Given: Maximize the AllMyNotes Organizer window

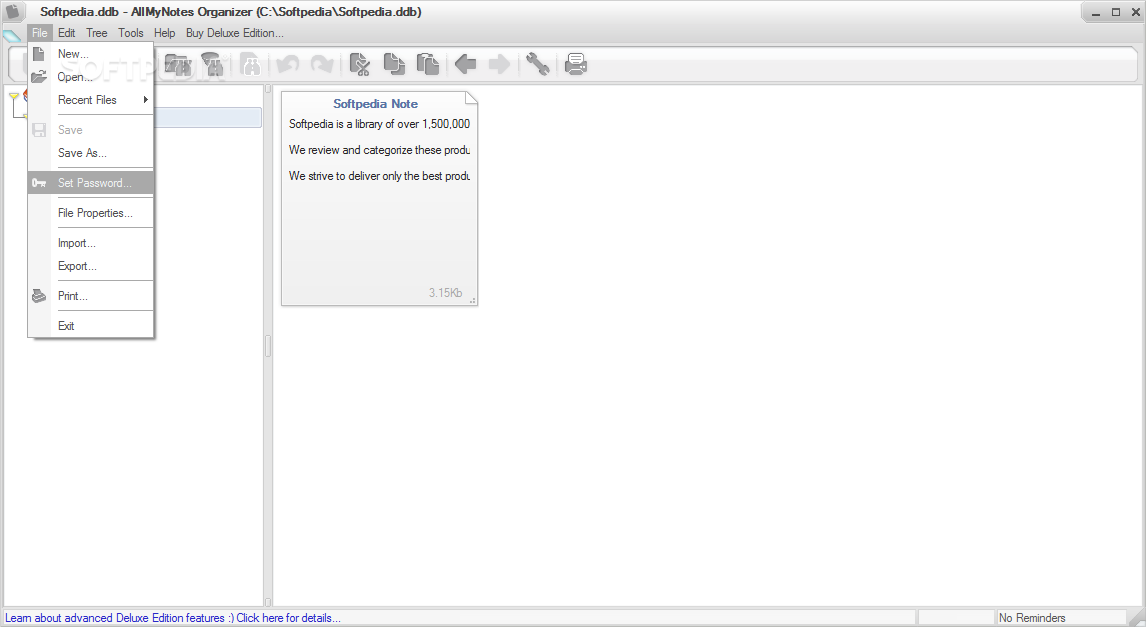Looking at the screenshot, I should (1116, 12).
